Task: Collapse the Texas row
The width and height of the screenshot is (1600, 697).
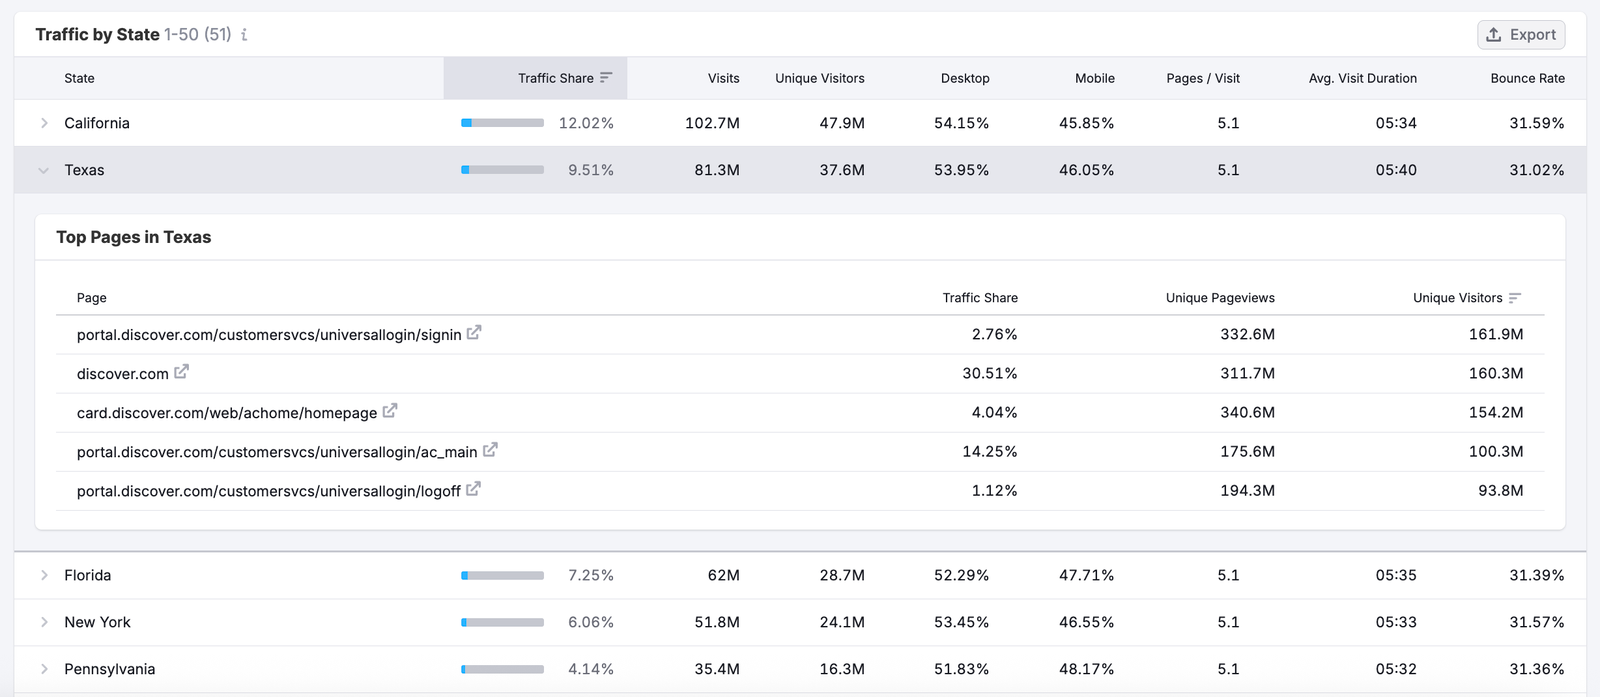Action: pyautogui.click(x=44, y=170)
